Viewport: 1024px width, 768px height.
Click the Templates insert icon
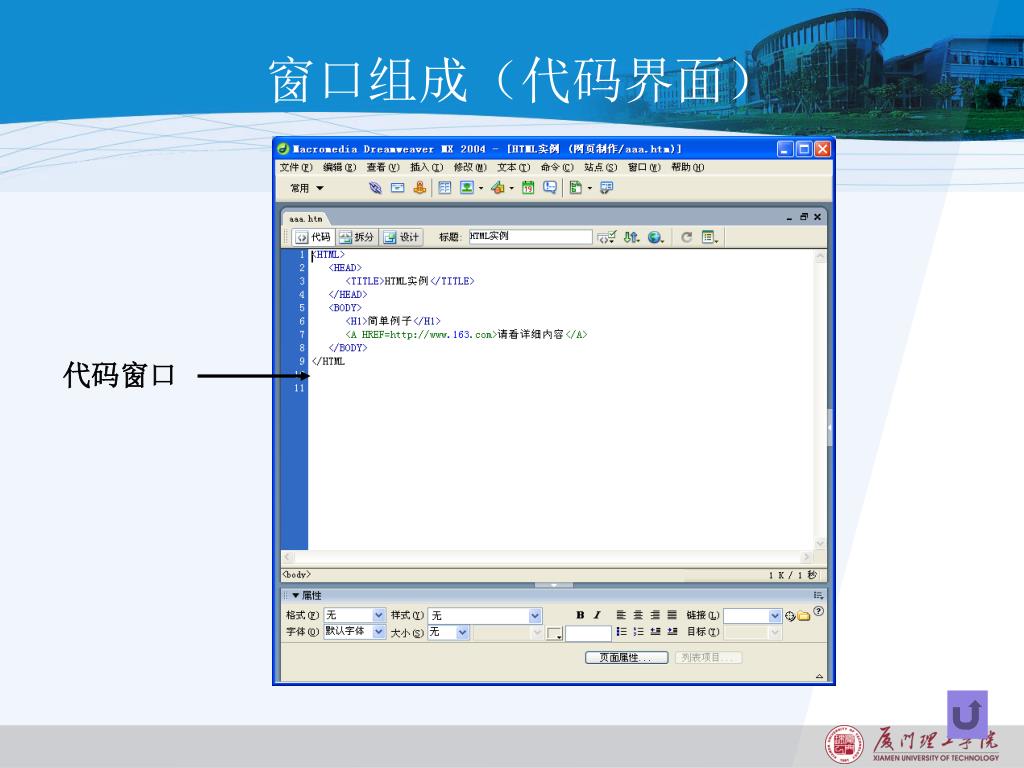[x=575, y=188]
